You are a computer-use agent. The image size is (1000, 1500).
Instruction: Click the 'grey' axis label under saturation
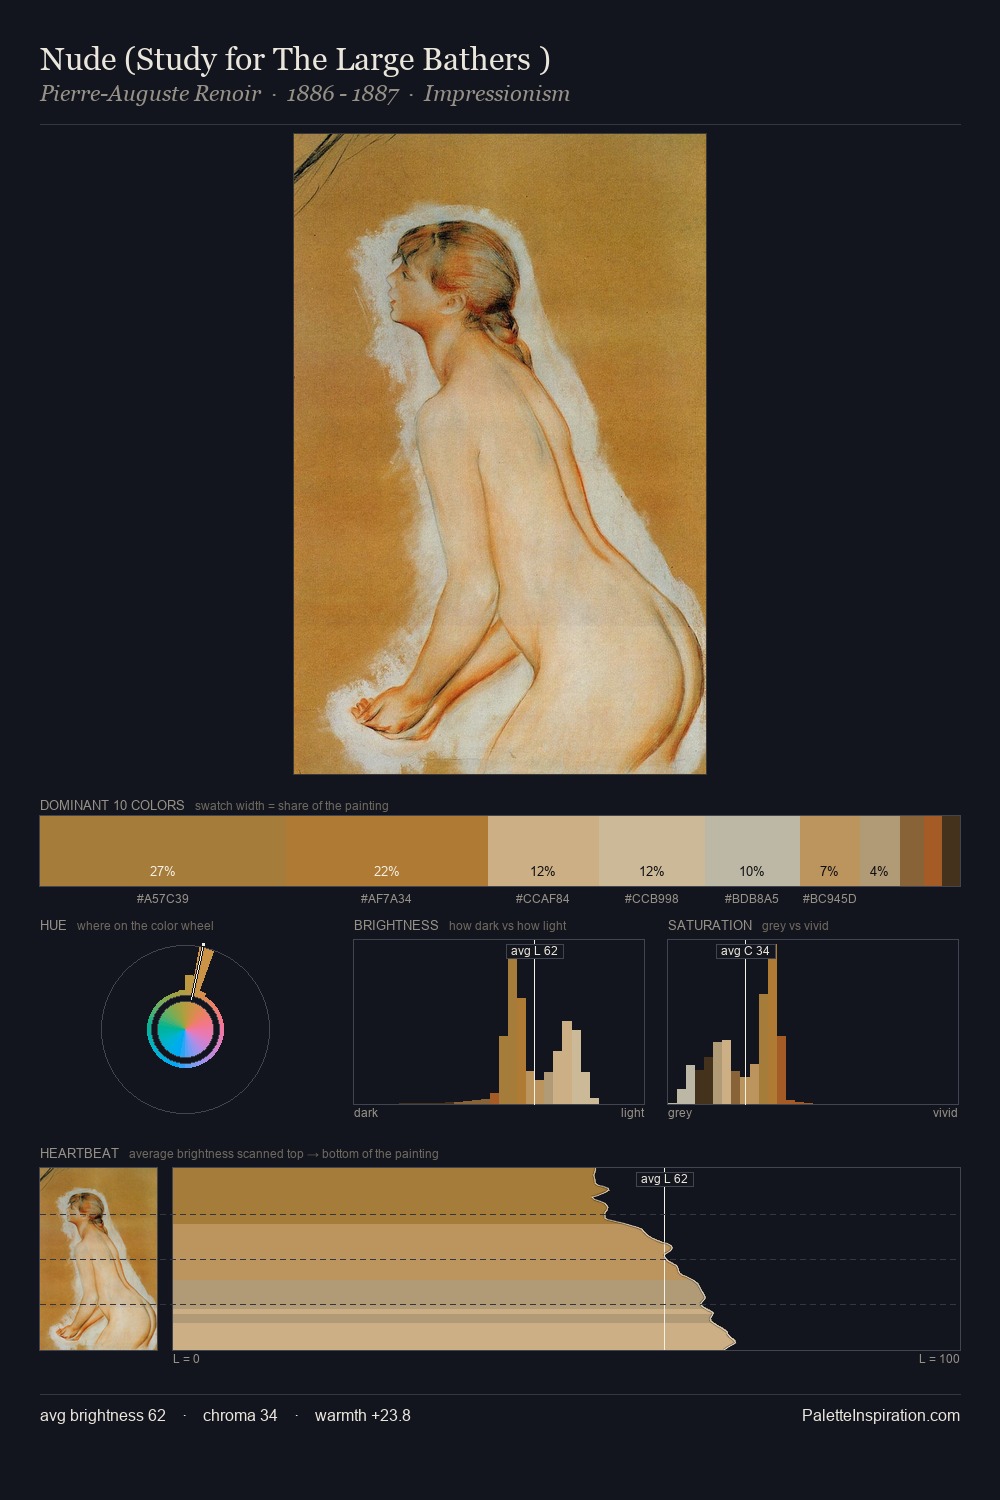(x=680, y=1113)
